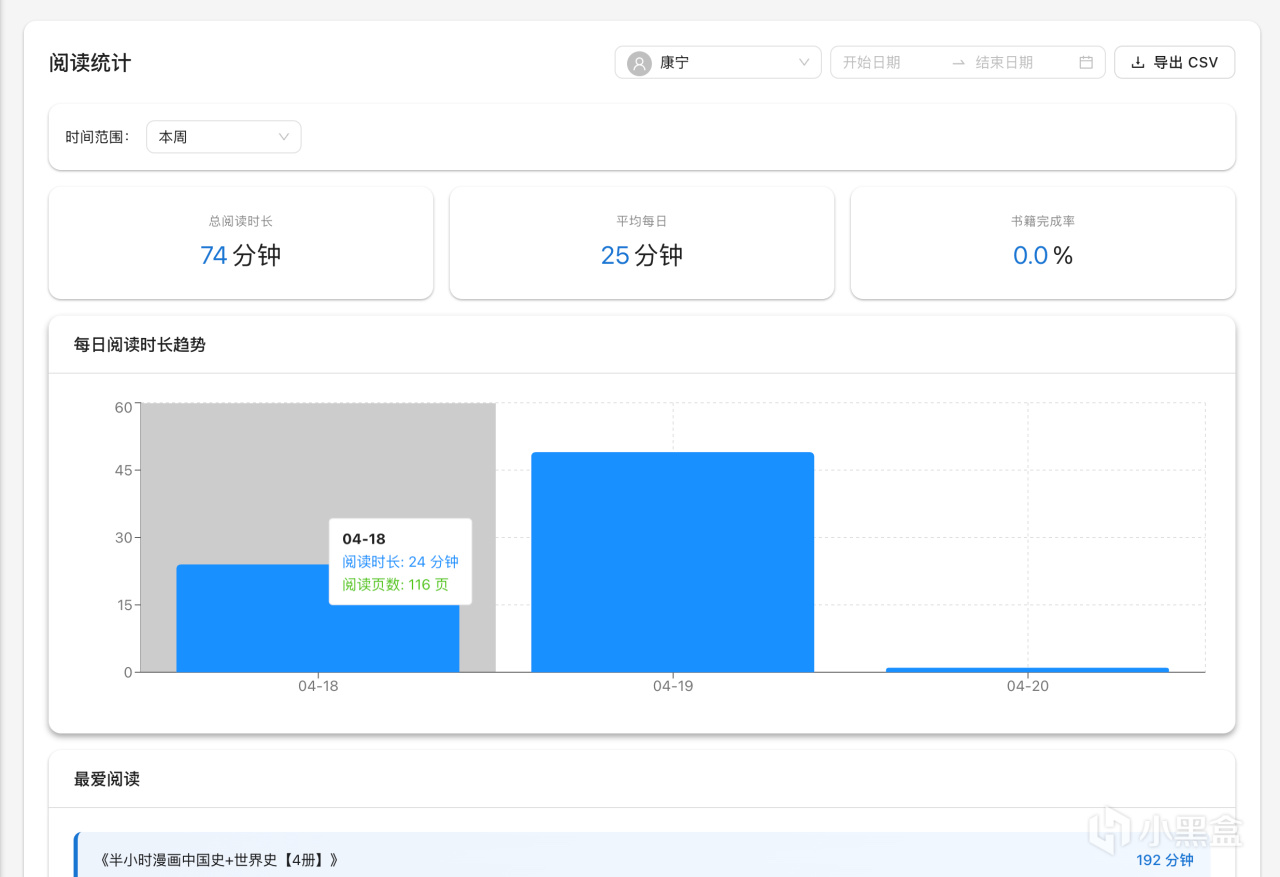Click the 04-18 x-axis label
The width and height of the screenshot is (1280, 877).
318,687
